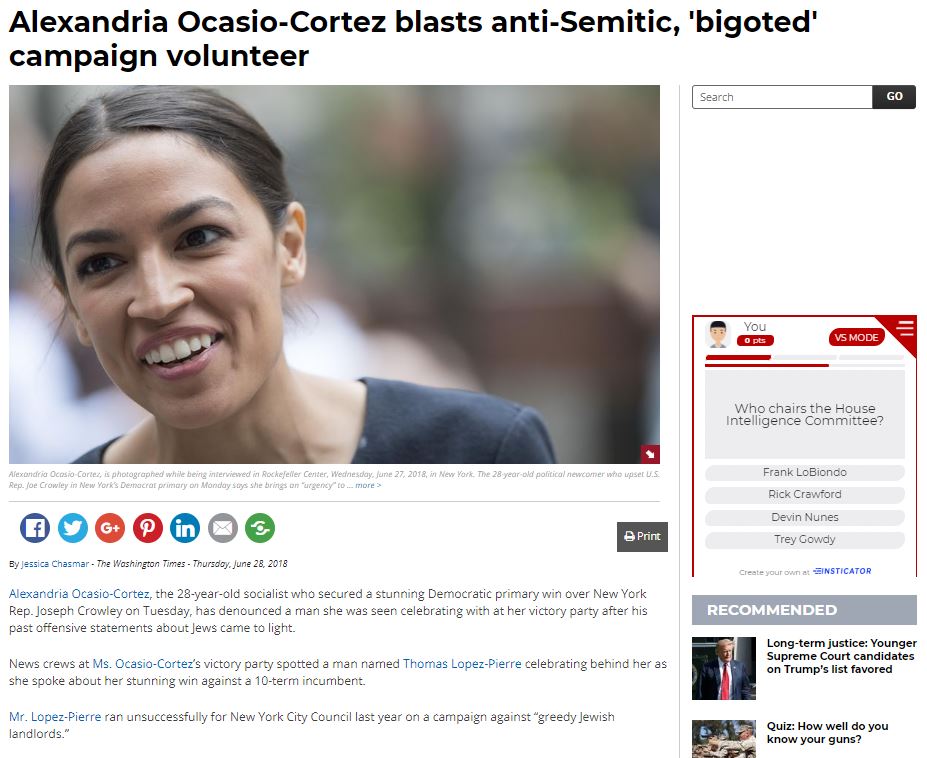The image size is (927, 758).
Task: Choose Devin Nunes quiz answer
Action: (x=805, y=517)
